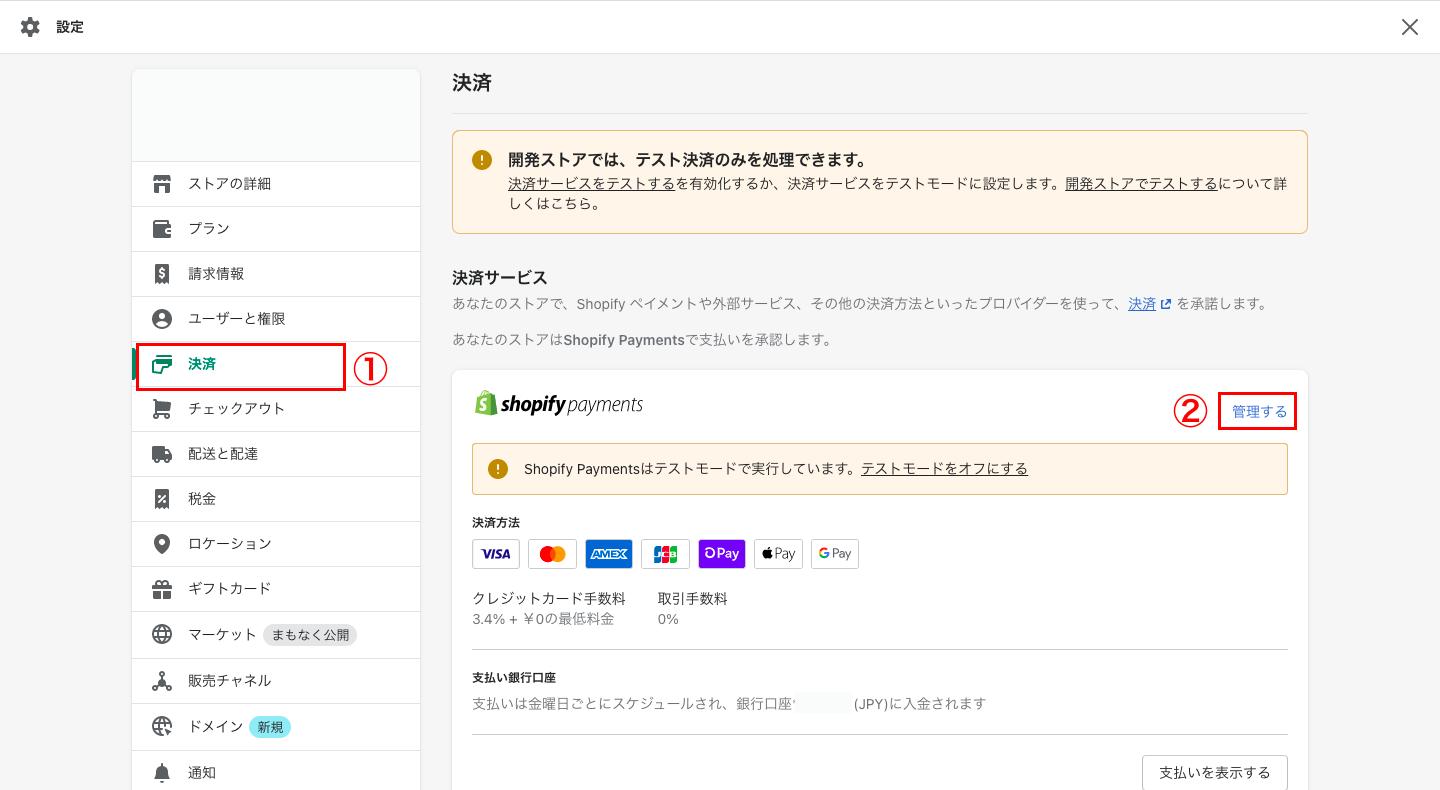Viewport: 1440px width, 790px height.
Task: Click the 新規 badge next to ドメイン
Action: tap(270, 727)
